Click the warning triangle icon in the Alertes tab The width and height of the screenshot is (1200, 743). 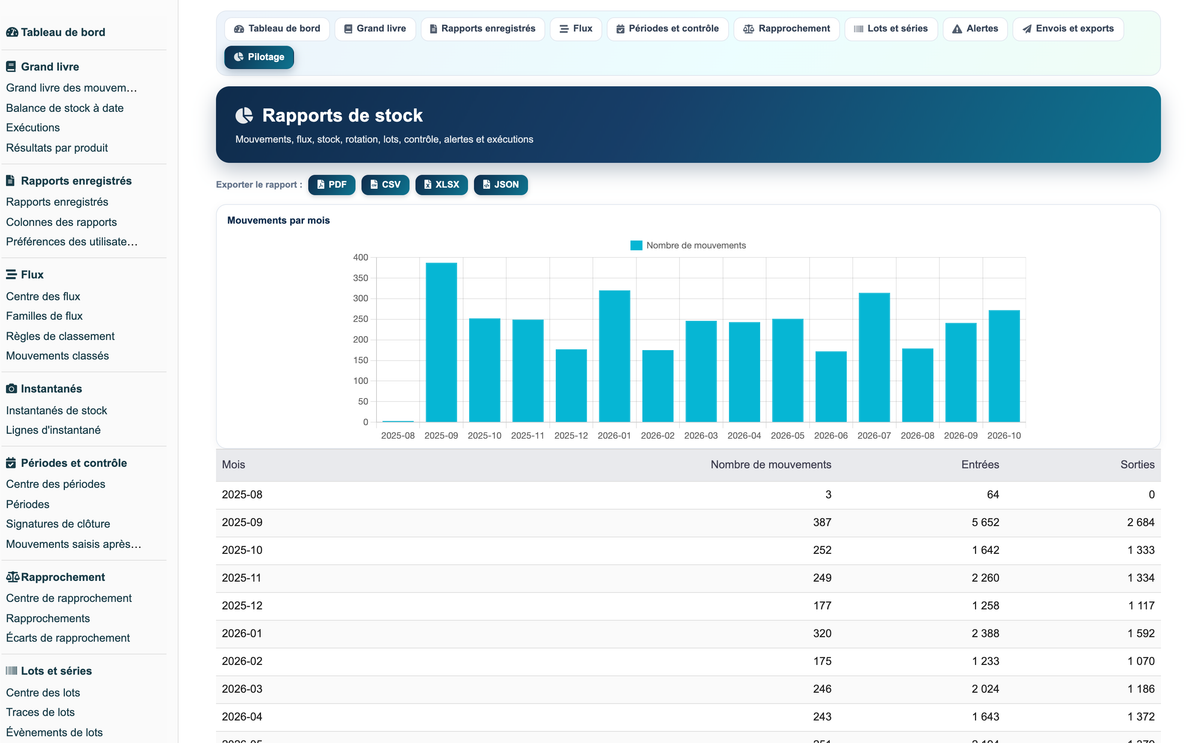coord(957,29)
